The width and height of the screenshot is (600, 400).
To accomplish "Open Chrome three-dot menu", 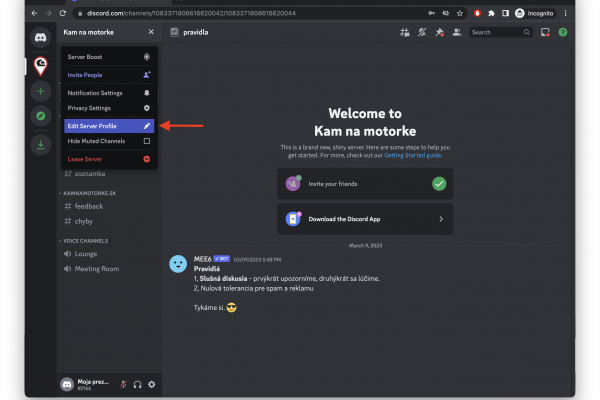I will [x=566, y=13].
